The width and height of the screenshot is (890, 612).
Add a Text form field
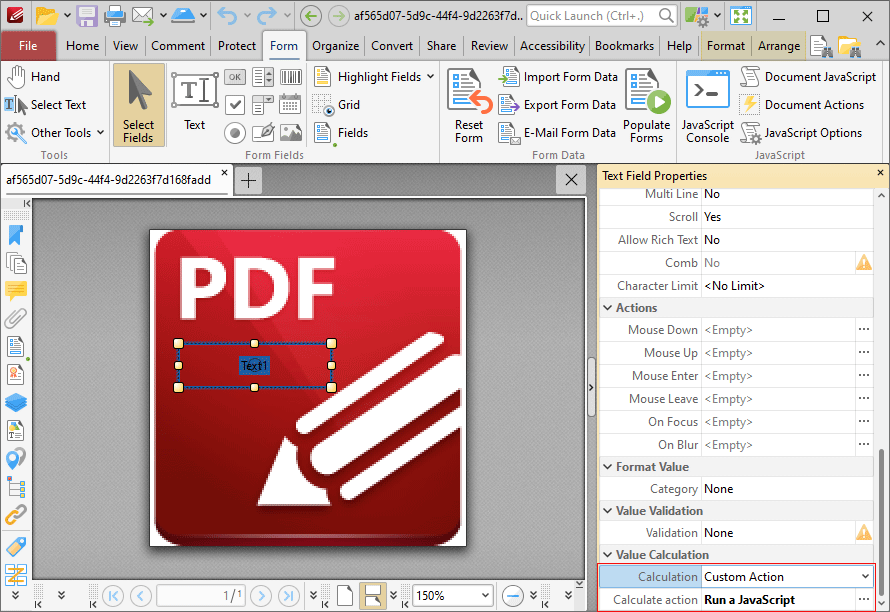[x=195, y=101]
